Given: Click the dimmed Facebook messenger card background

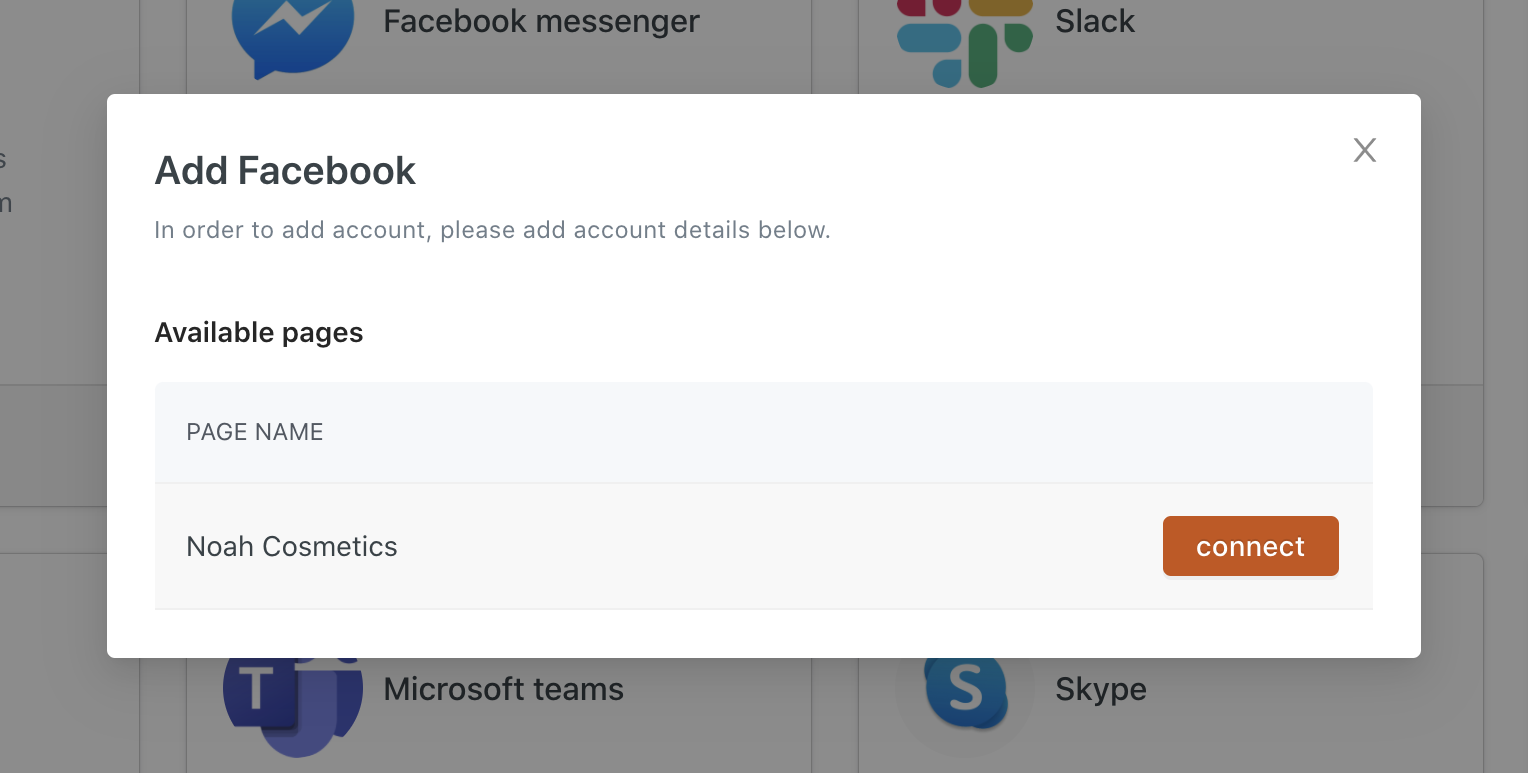Looking at the screenshot, I should [498, 47].
